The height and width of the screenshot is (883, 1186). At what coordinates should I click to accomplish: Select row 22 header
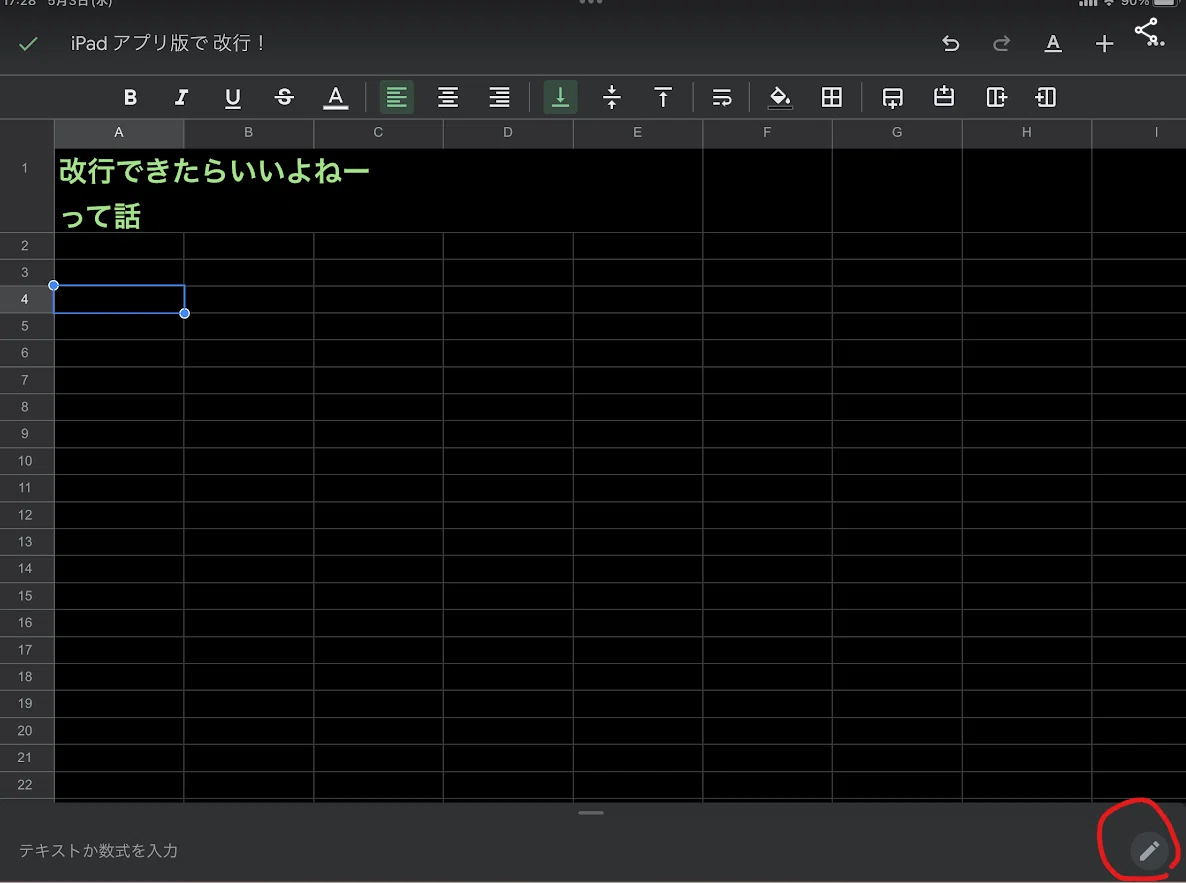pos(26,785)
